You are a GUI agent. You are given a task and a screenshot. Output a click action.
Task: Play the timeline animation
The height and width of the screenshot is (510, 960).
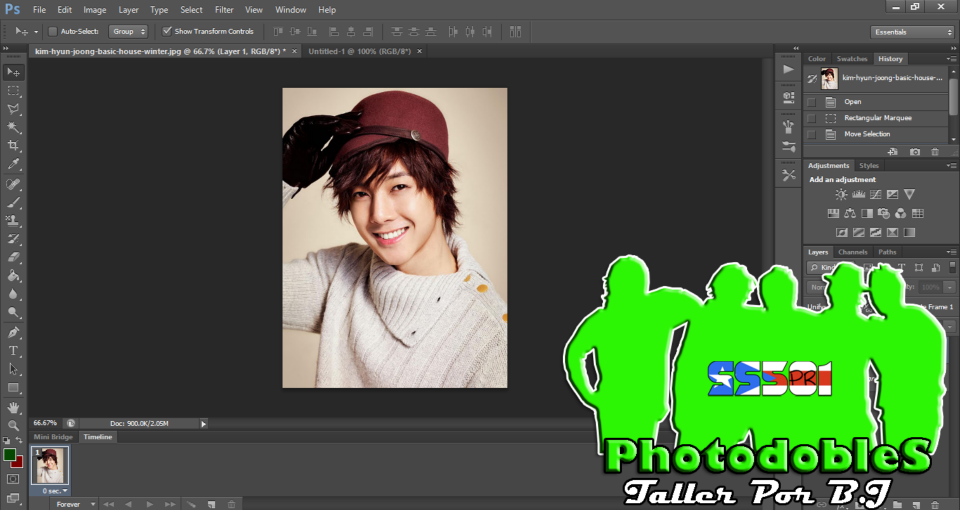click(x=149, y=504)
